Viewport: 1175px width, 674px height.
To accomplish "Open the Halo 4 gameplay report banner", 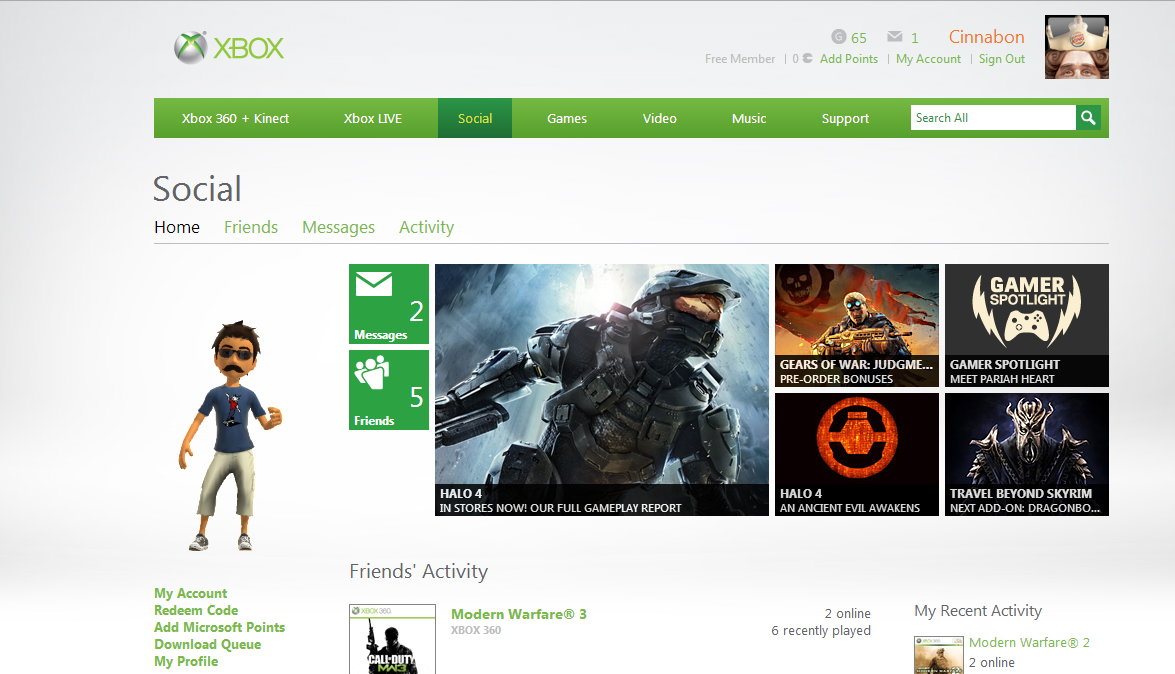I will tap(602, 390).
